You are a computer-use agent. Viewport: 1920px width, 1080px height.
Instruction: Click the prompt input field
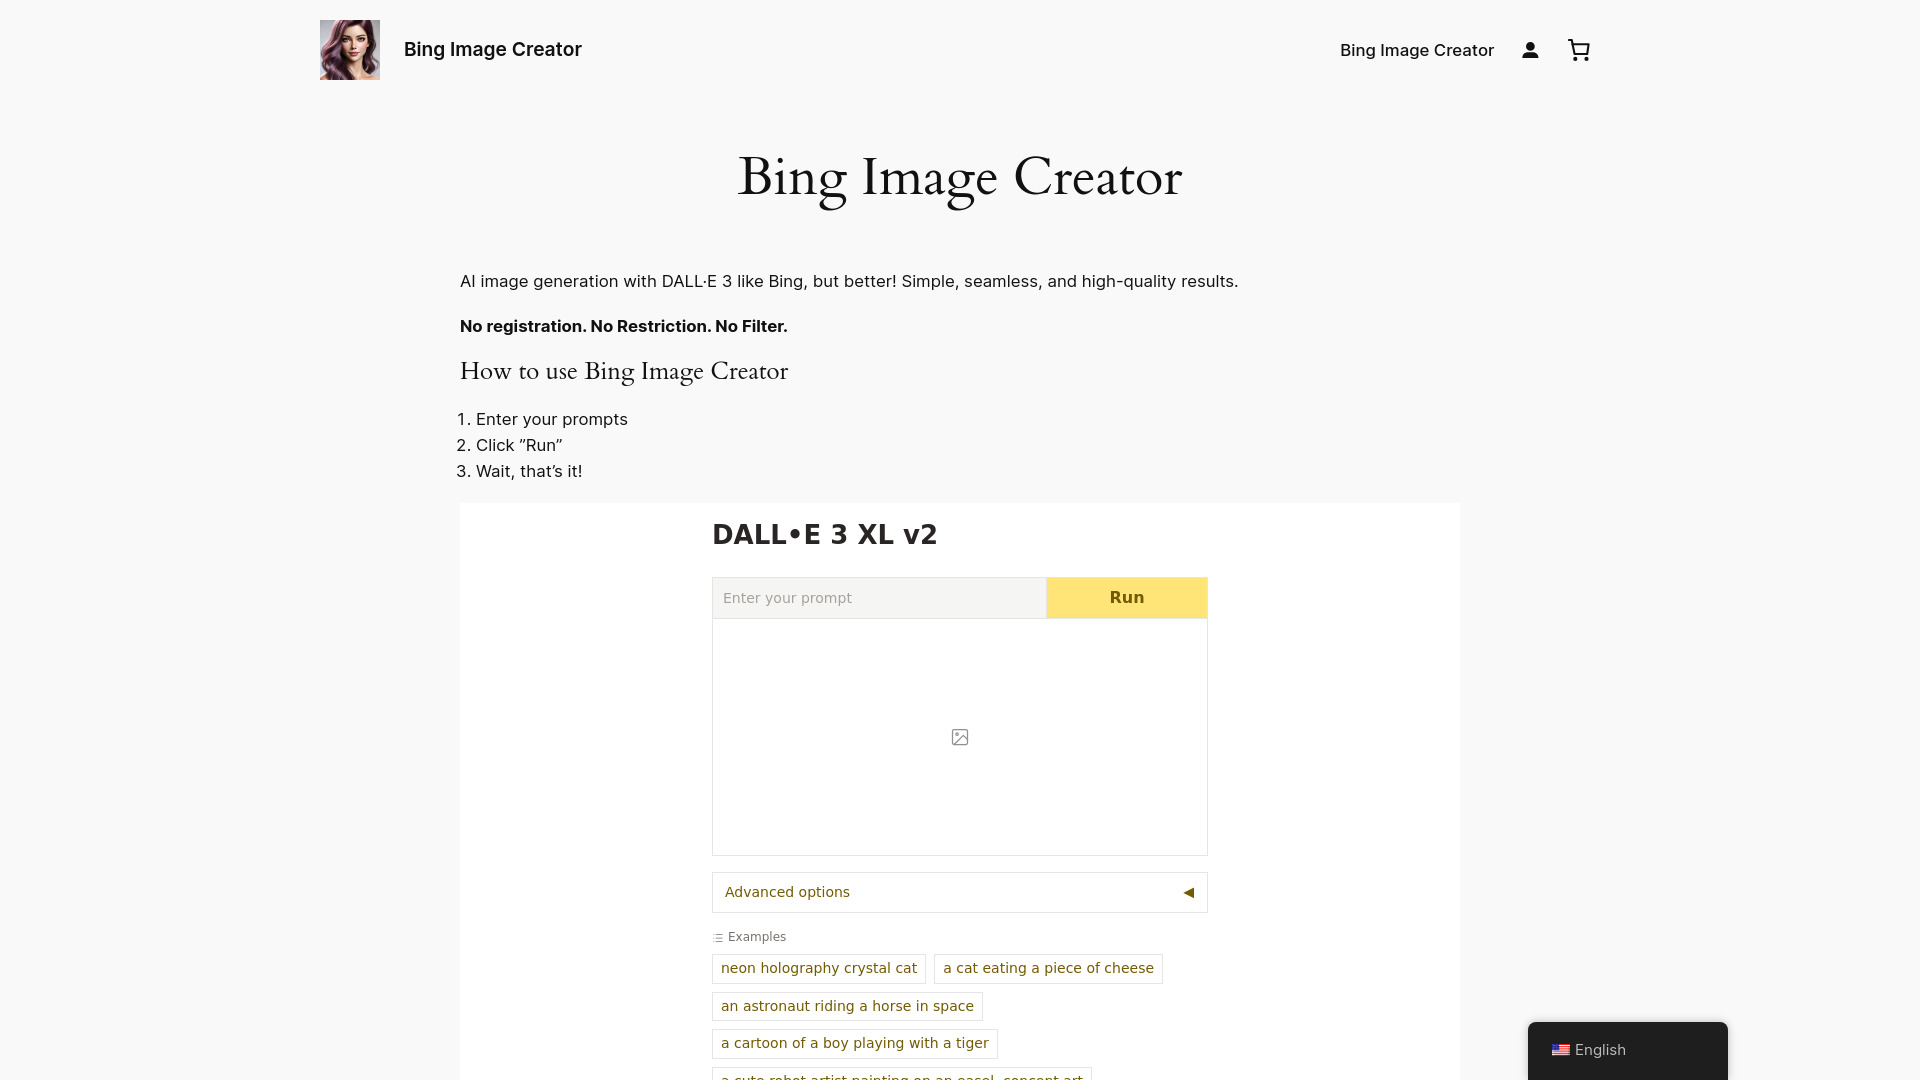click(x=878, y=597)
